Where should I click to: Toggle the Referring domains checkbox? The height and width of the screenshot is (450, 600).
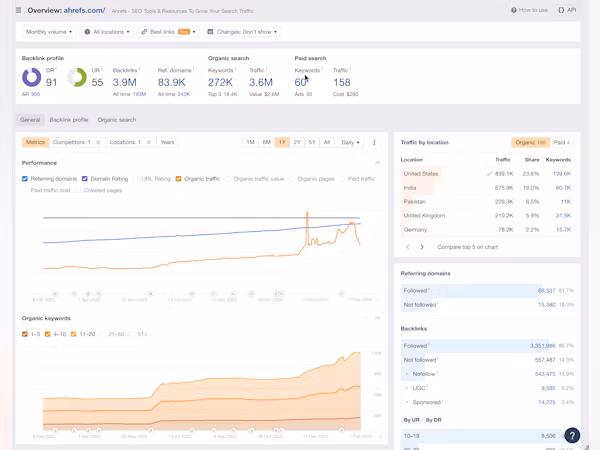tap(25, 179)
